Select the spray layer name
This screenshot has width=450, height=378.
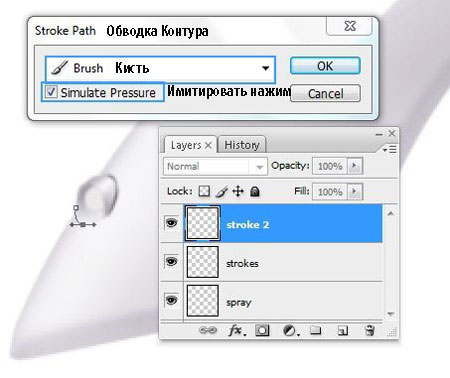coord(239,303)
